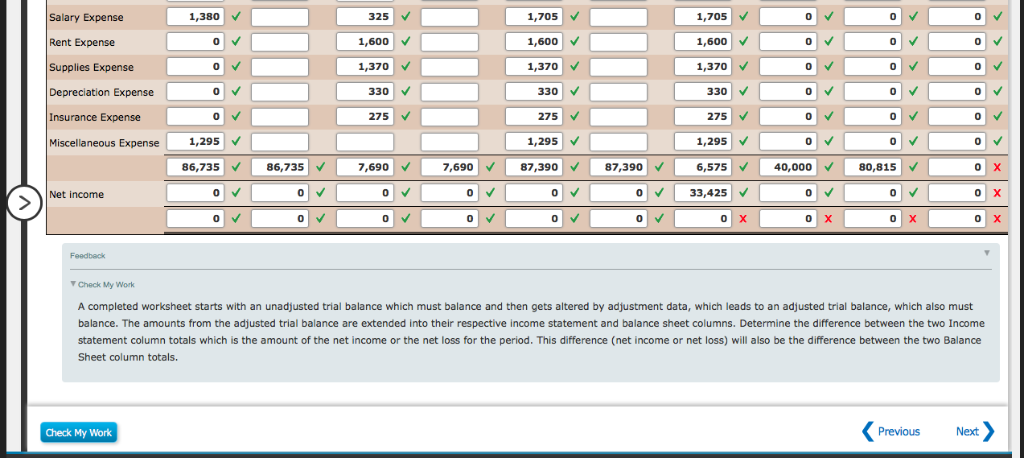Click the green check beside Salary Expense 325
Screen dimensions: 1024x458
pos(406,17)
